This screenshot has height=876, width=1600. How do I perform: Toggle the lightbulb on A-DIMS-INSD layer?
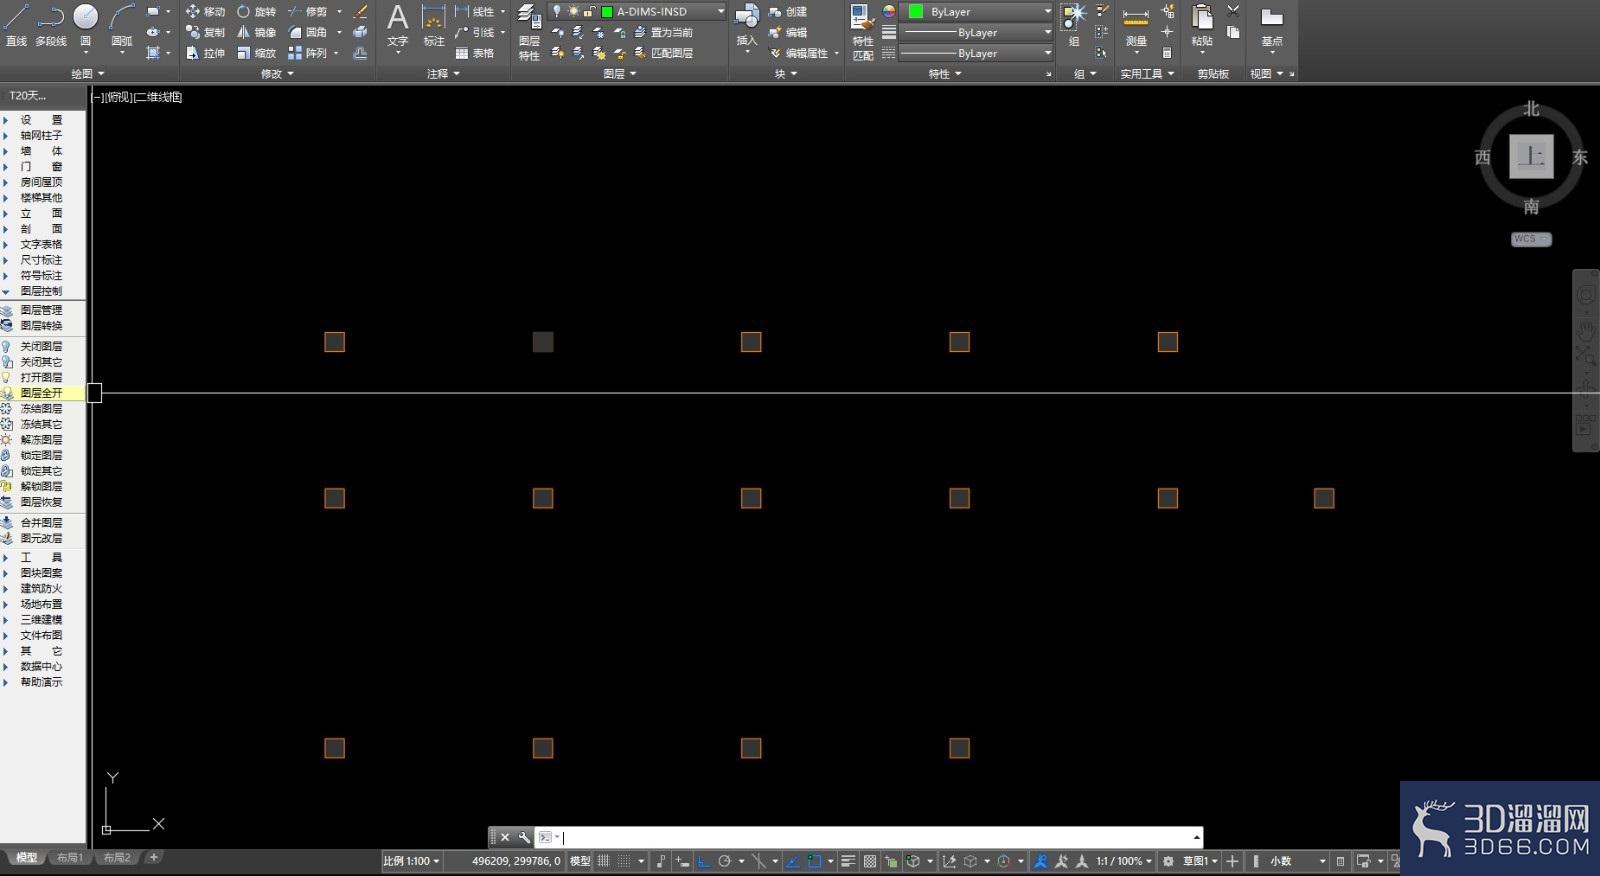557,11
